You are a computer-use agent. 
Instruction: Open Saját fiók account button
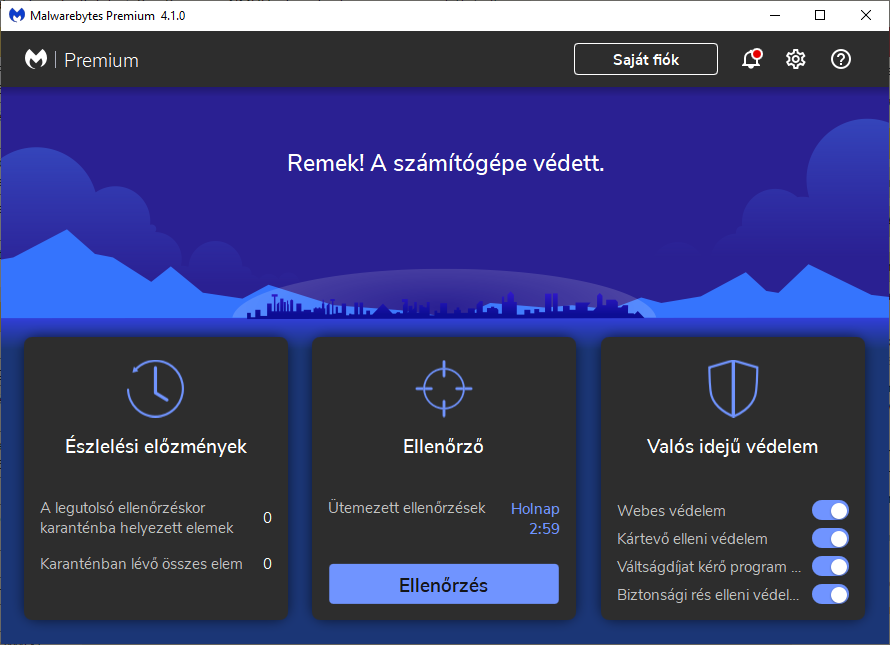(x=645, y=59)
